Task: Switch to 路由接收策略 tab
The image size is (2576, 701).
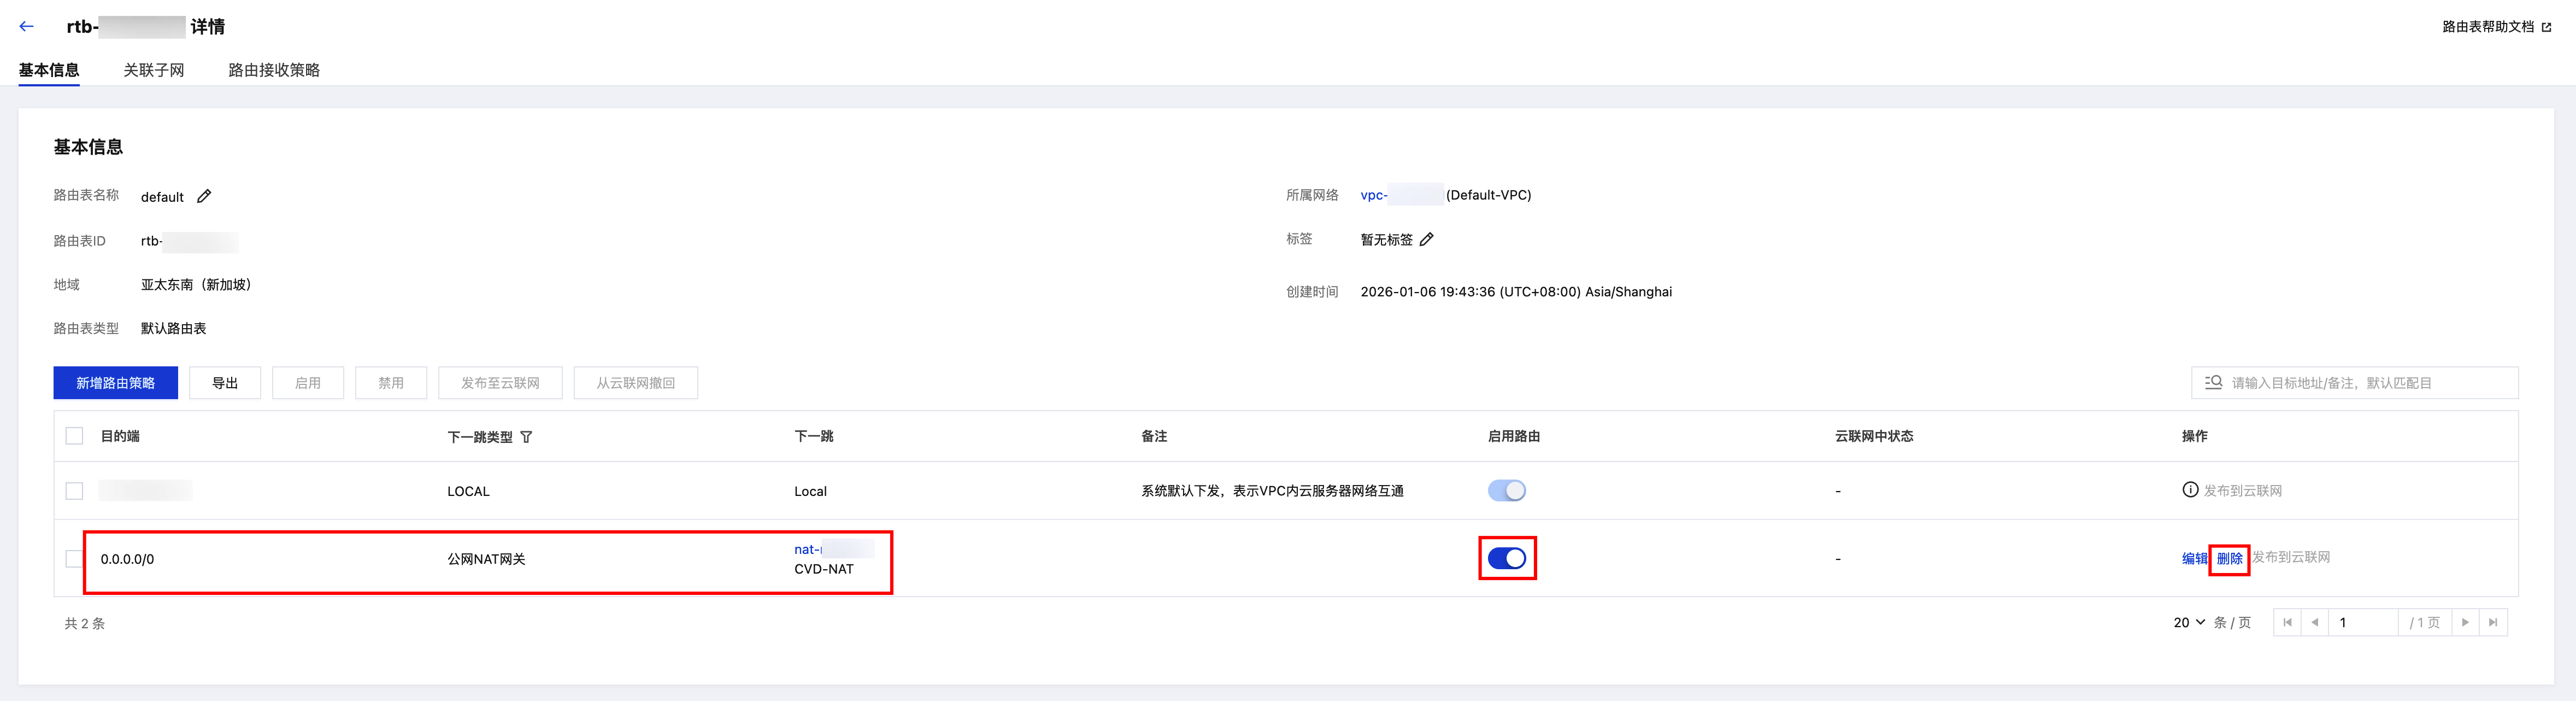Action: pyautogui.click(x=274, y=70)
